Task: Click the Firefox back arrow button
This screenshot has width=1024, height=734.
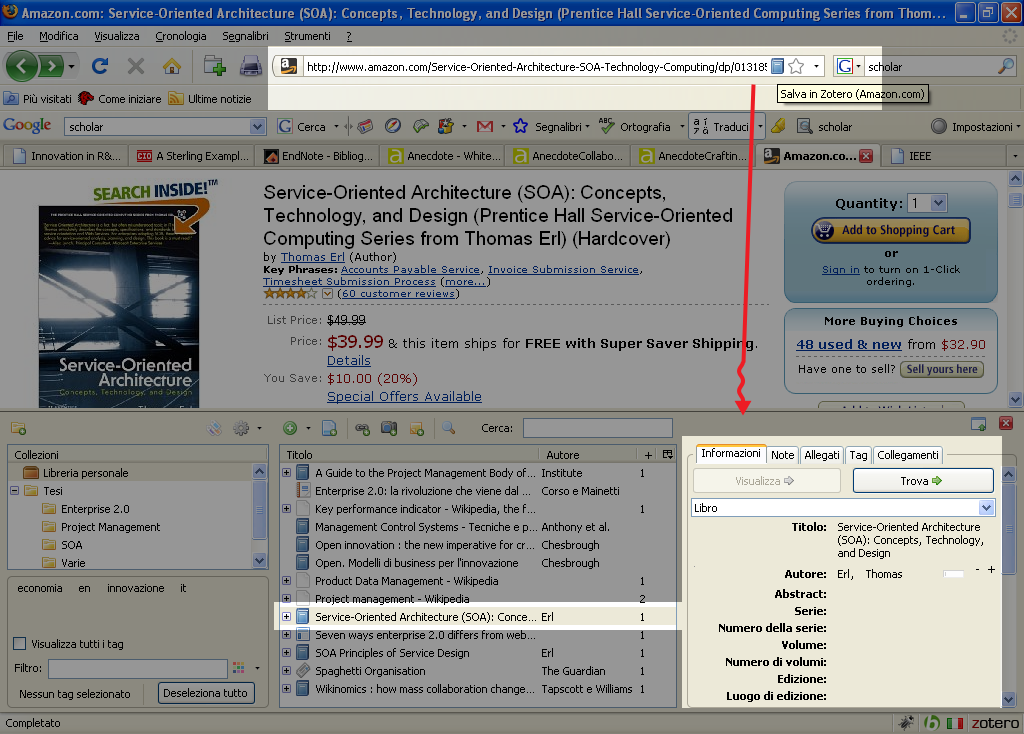Action: coord(22,66)
